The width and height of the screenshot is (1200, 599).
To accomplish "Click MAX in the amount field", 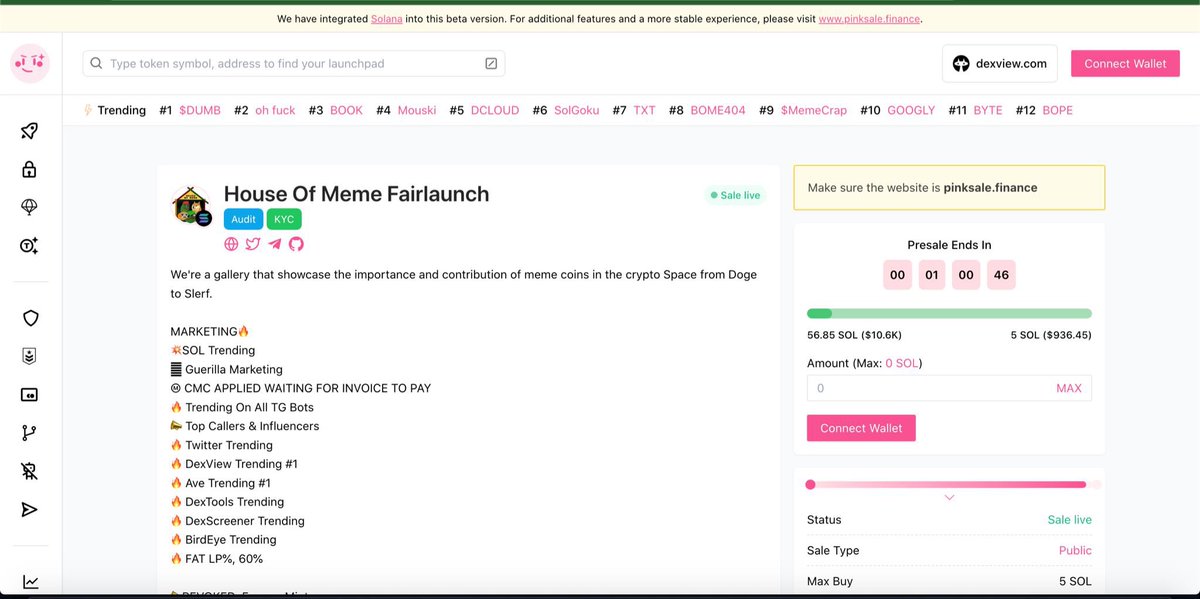I will coord(1068,388).
